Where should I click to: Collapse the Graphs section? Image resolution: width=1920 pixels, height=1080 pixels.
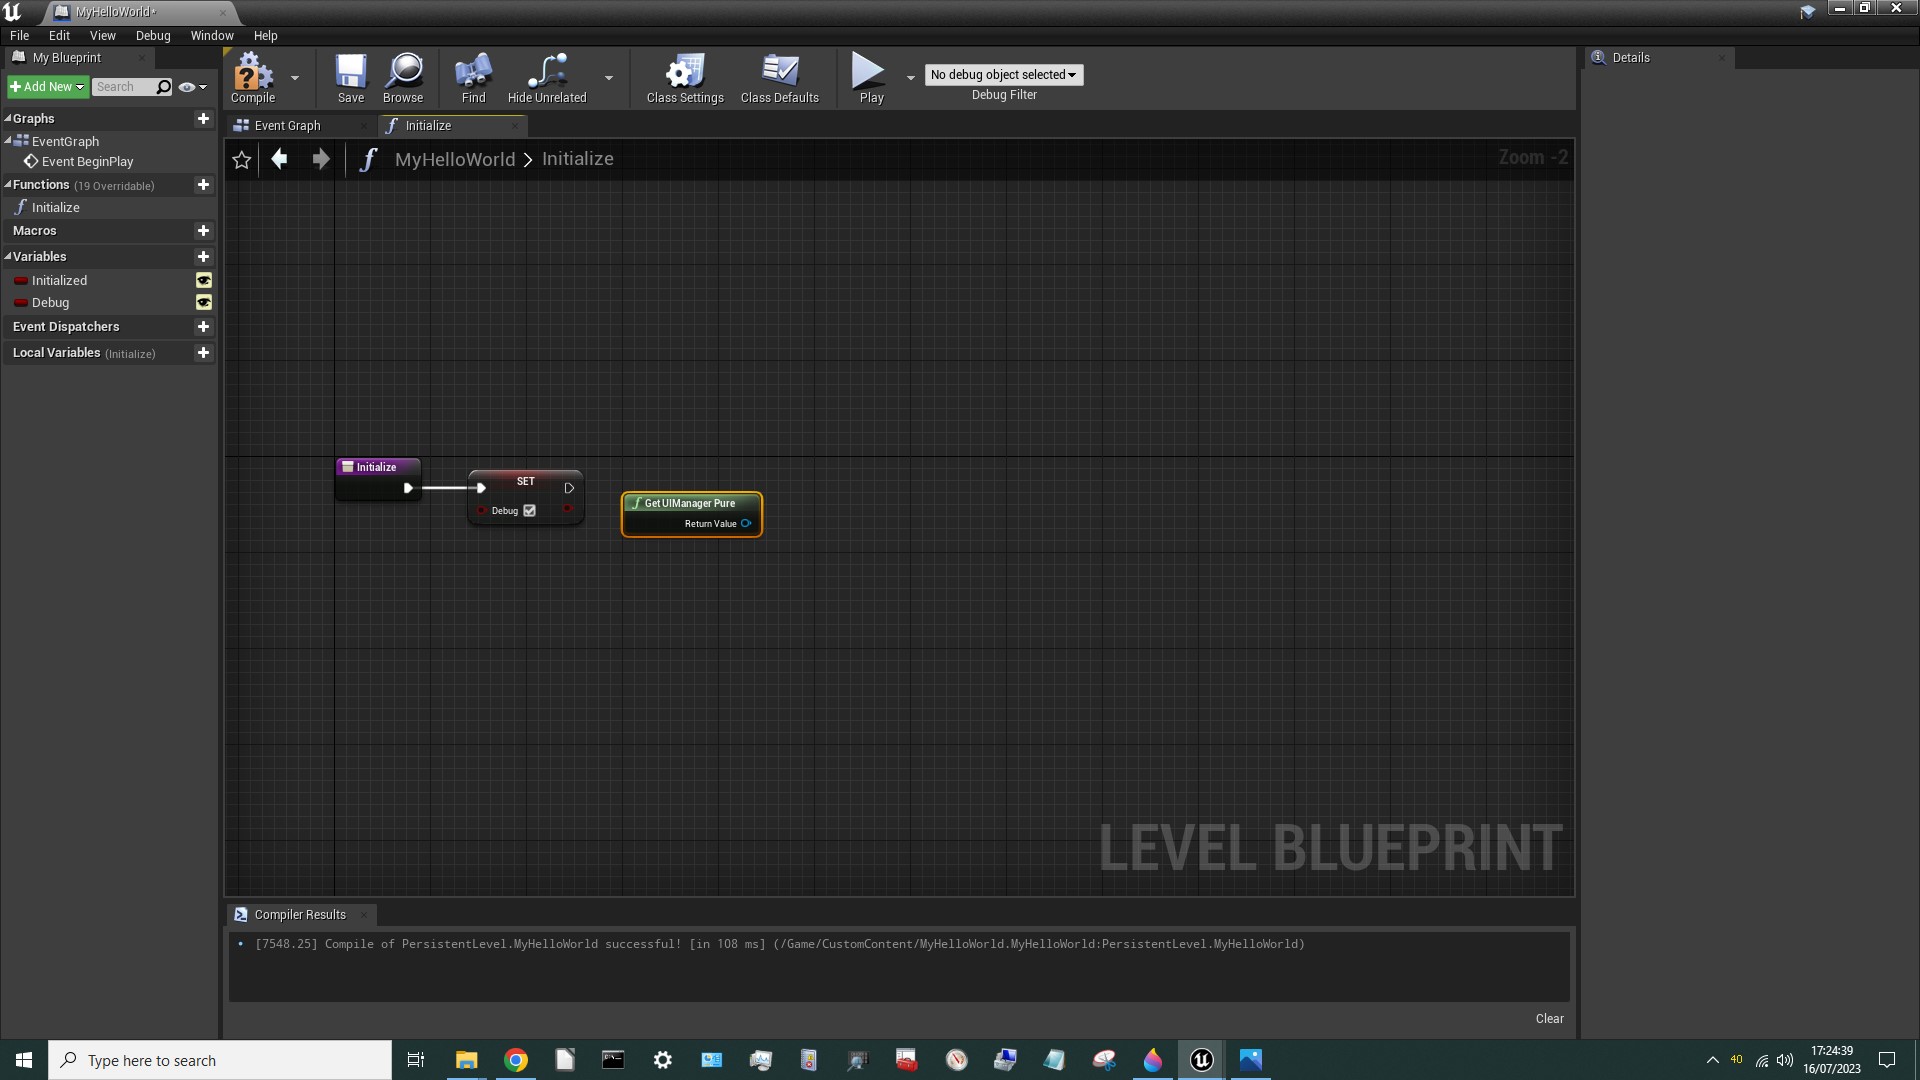8,118
